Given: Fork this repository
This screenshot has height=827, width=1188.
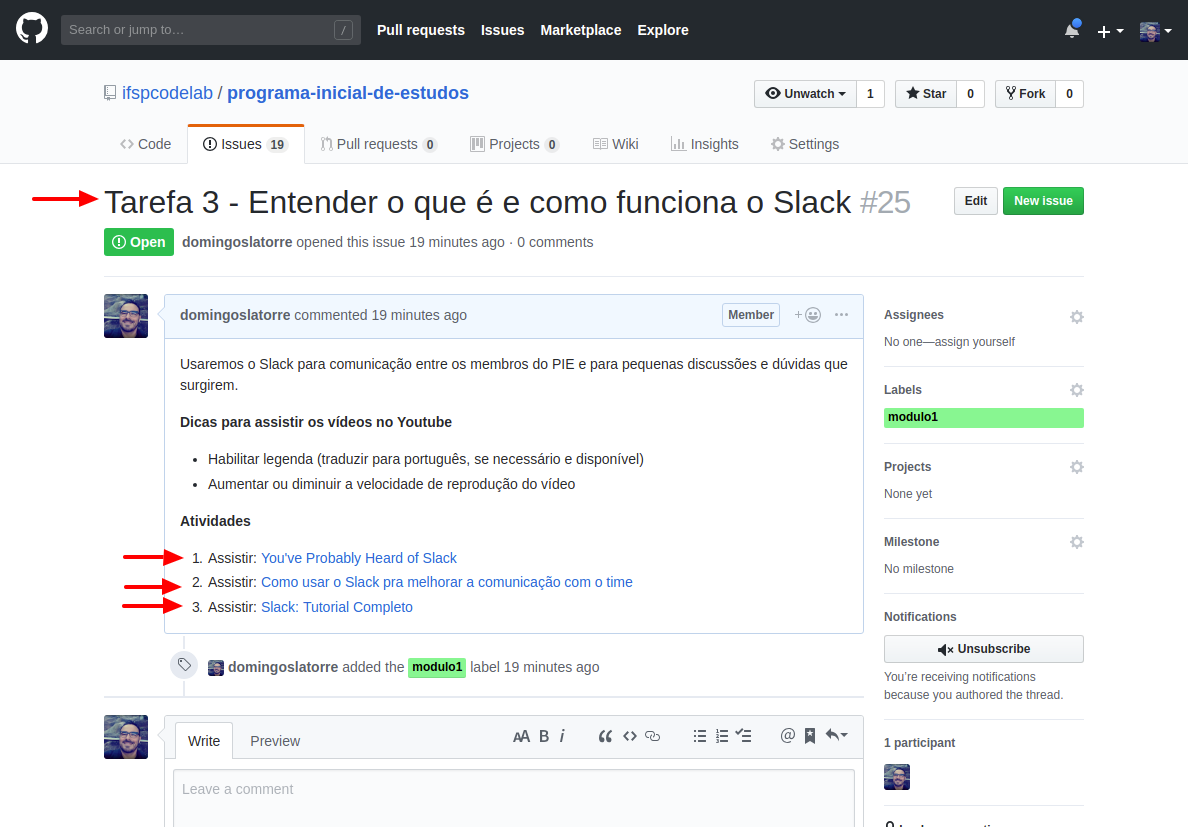Looking at the screenshot, I should 1025,94.
